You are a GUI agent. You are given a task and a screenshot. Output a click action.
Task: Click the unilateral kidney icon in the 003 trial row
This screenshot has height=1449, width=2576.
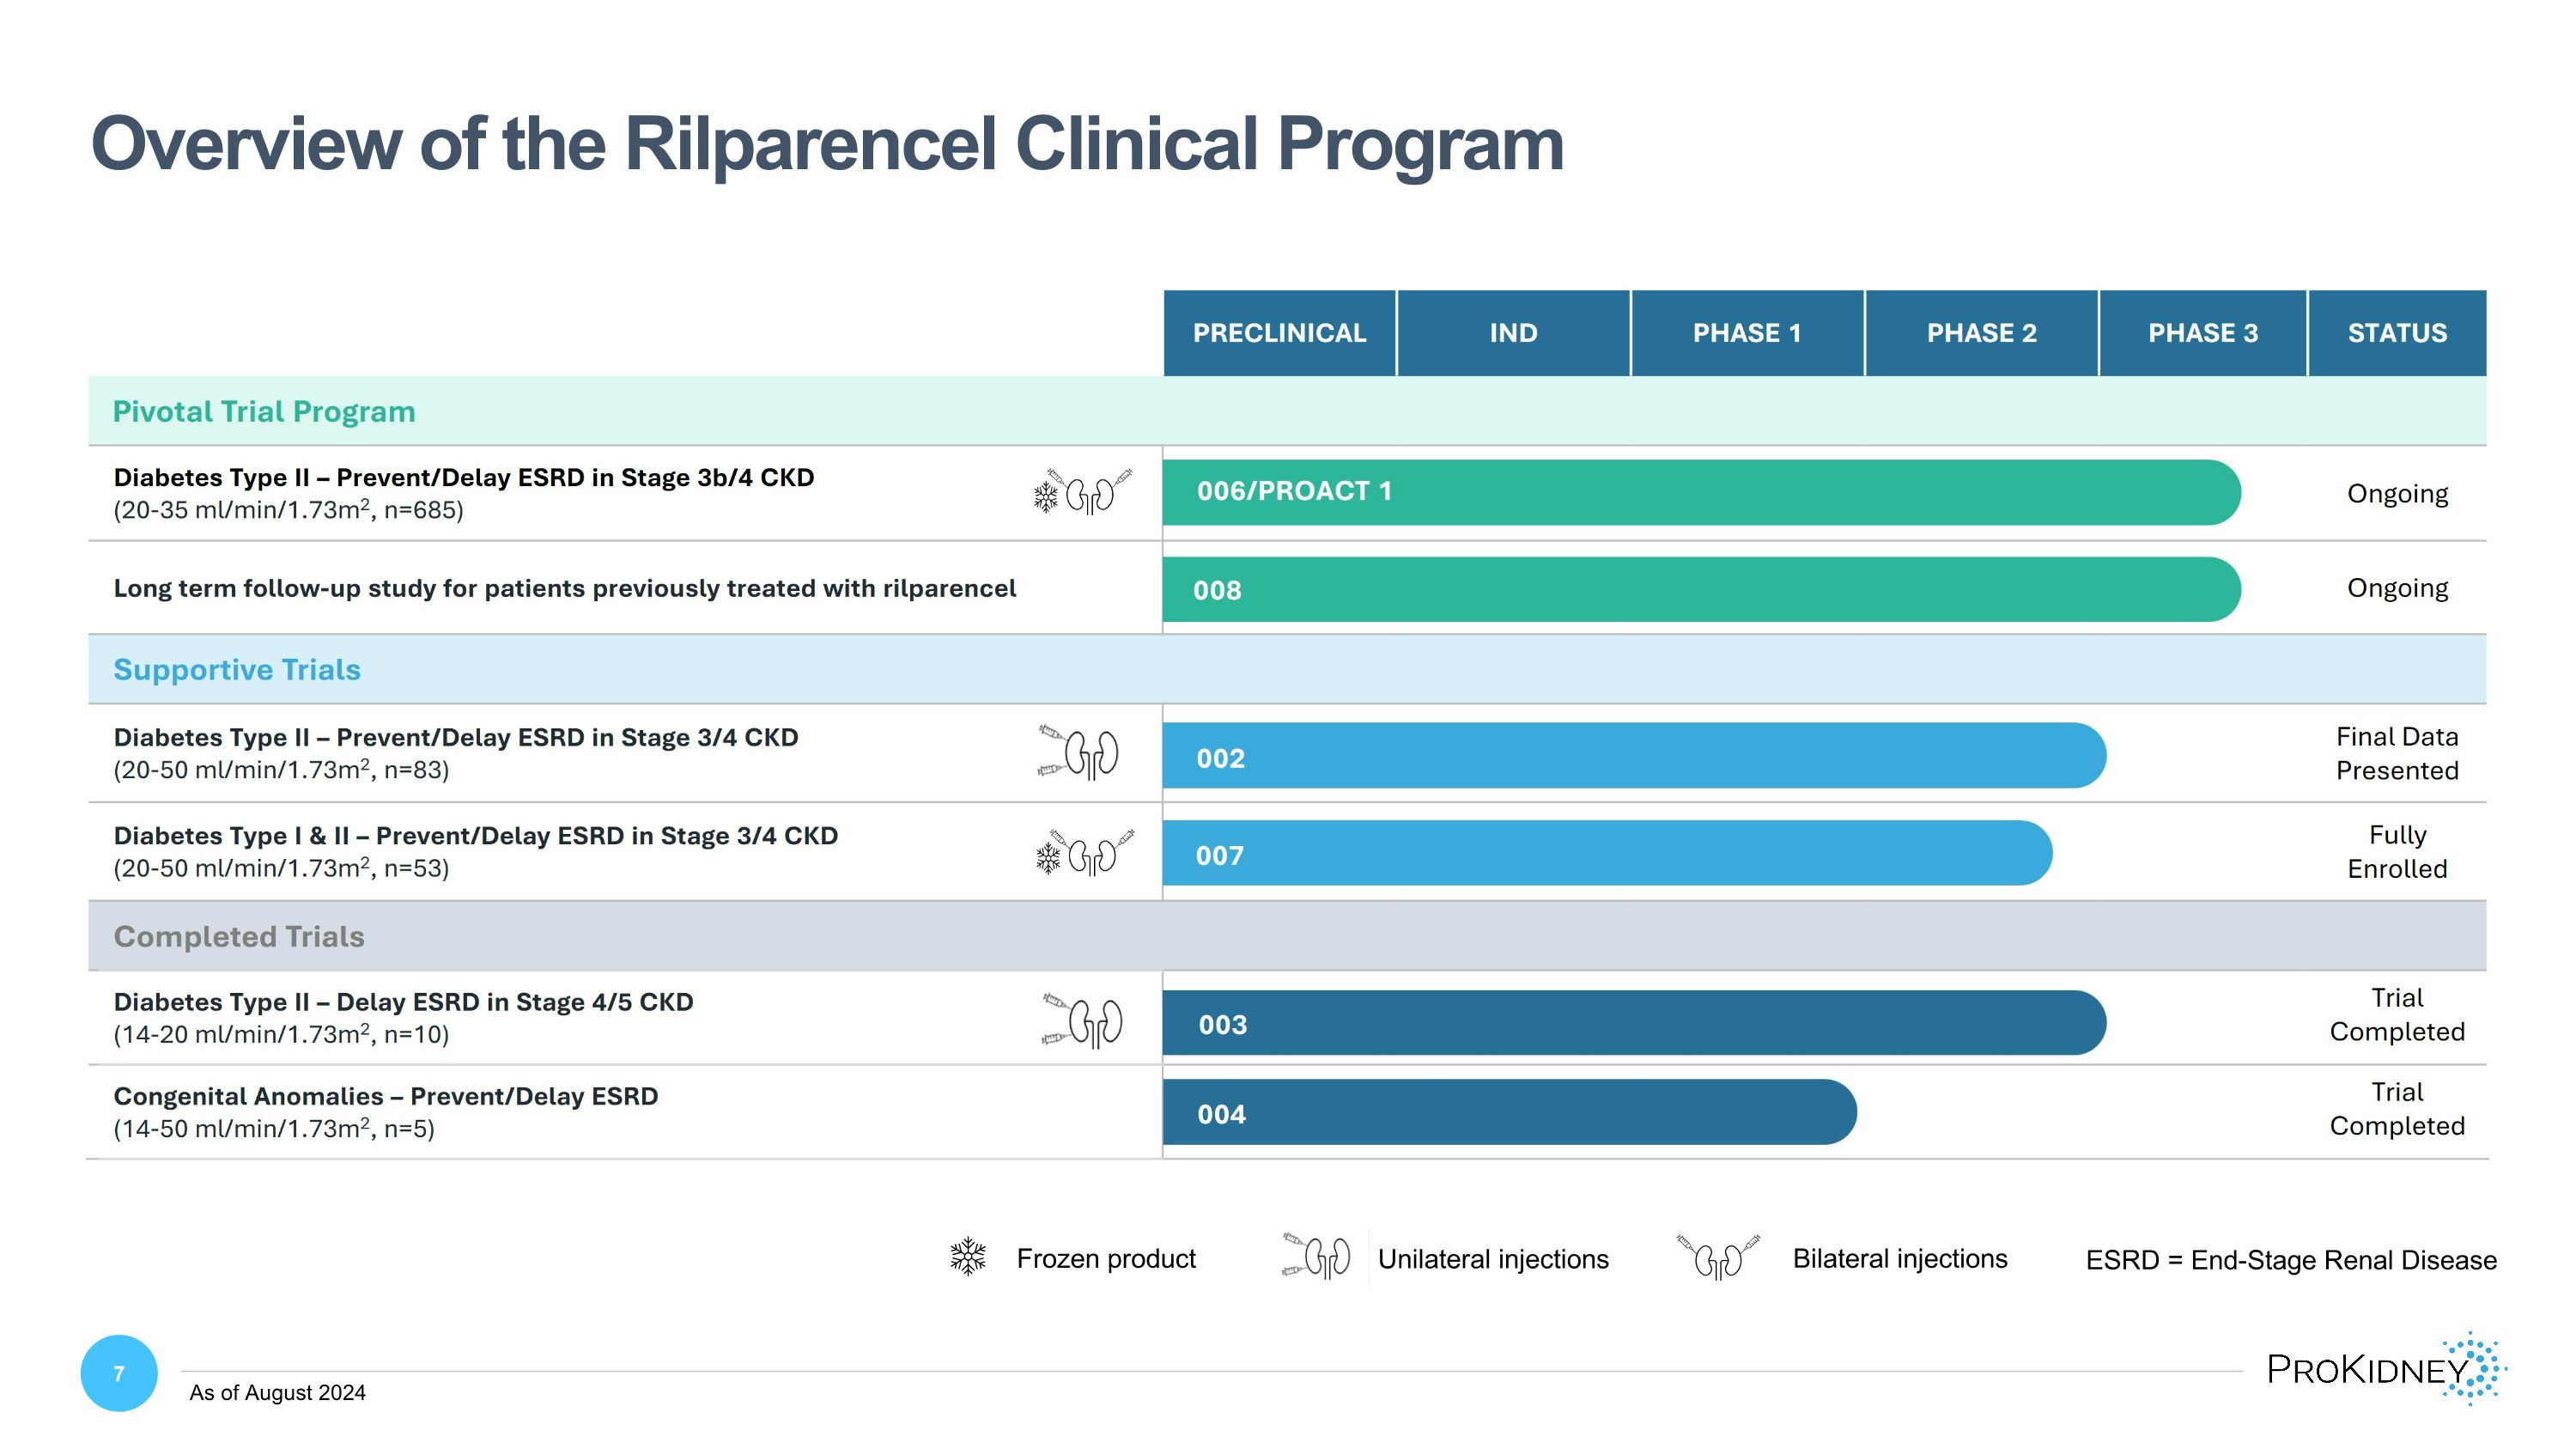point(1082,1021)
